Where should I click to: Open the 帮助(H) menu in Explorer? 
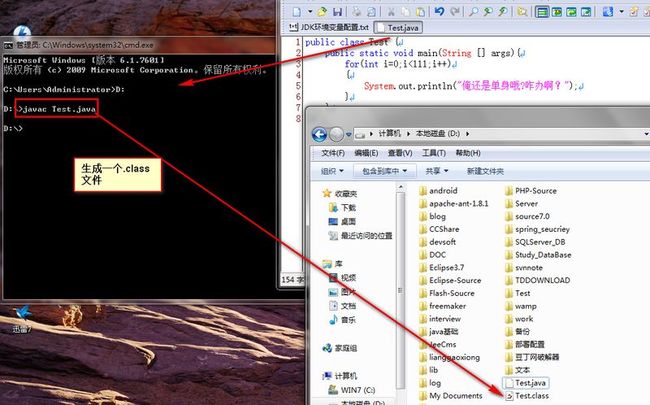point(468,153)
